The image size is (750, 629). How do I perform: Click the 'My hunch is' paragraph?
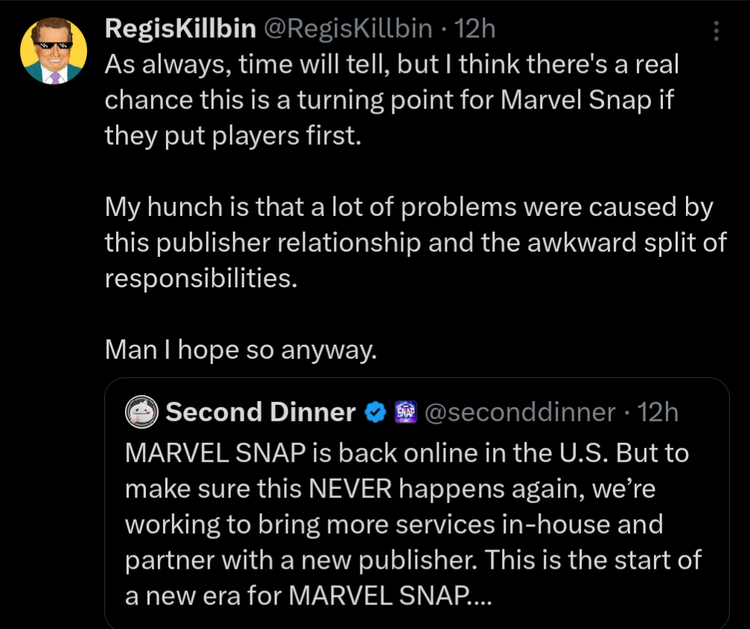point(416,243)
